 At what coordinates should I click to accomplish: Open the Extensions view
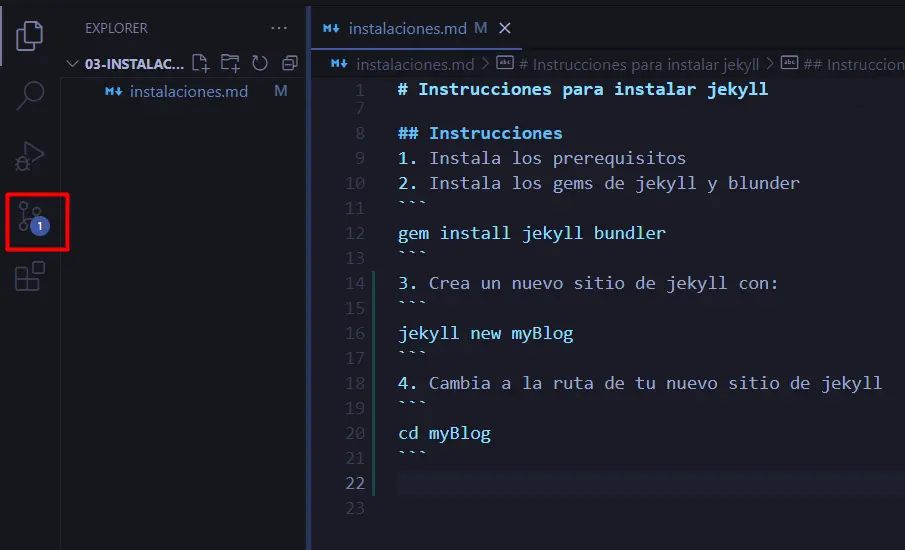[29, 276]
